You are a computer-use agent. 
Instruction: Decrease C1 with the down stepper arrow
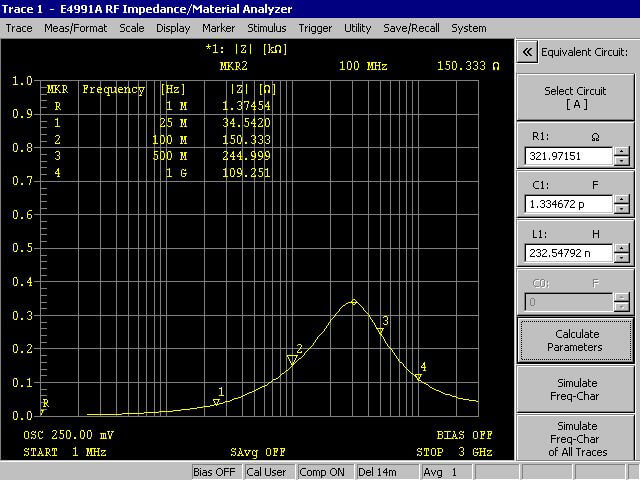622,209
